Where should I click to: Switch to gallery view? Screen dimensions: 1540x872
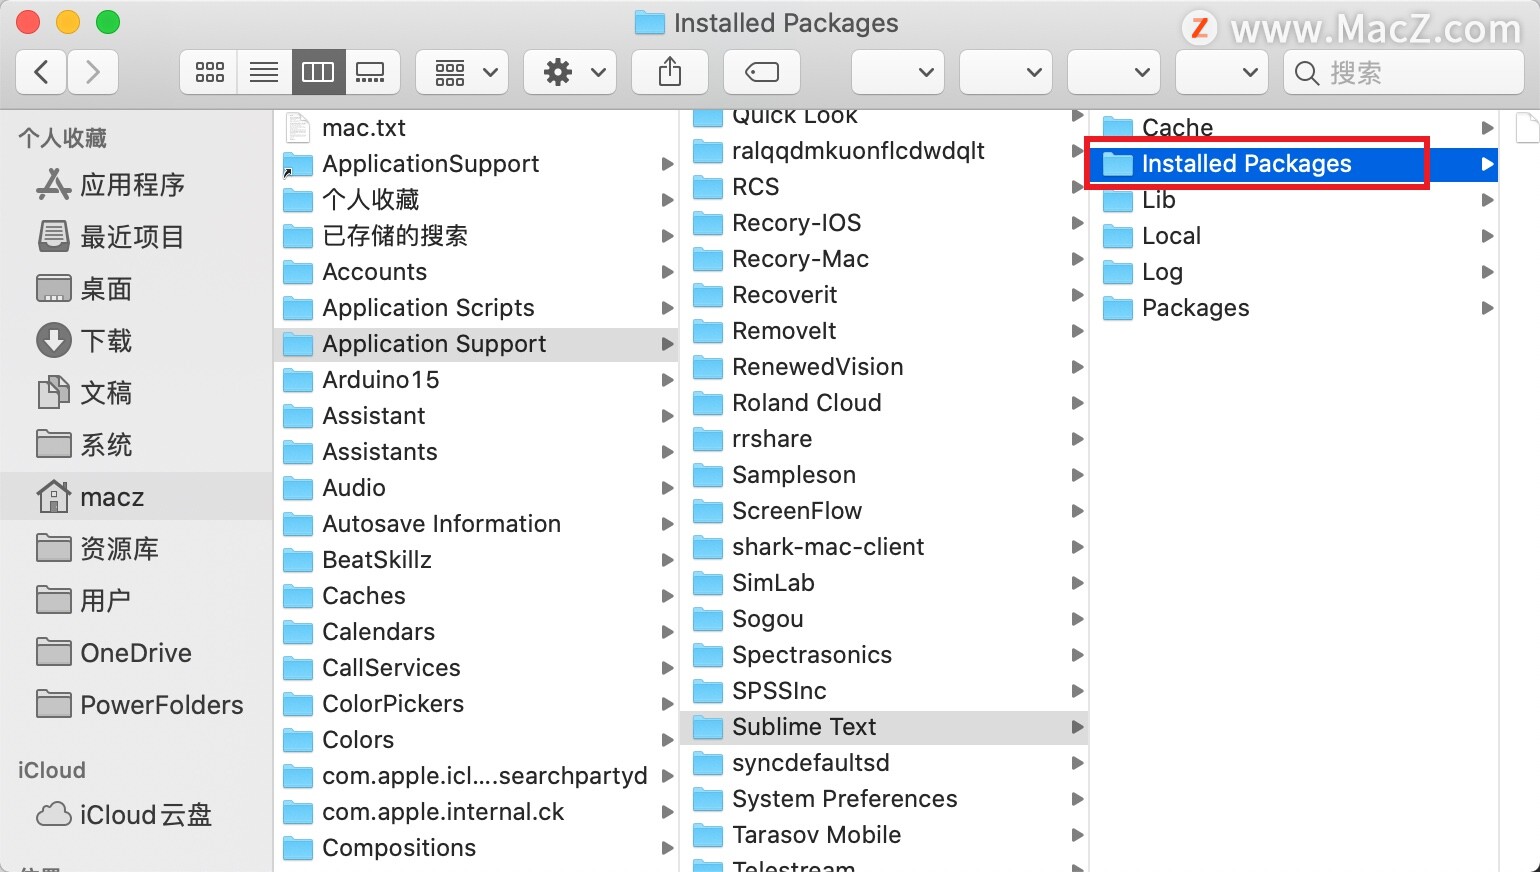point(371,72)
